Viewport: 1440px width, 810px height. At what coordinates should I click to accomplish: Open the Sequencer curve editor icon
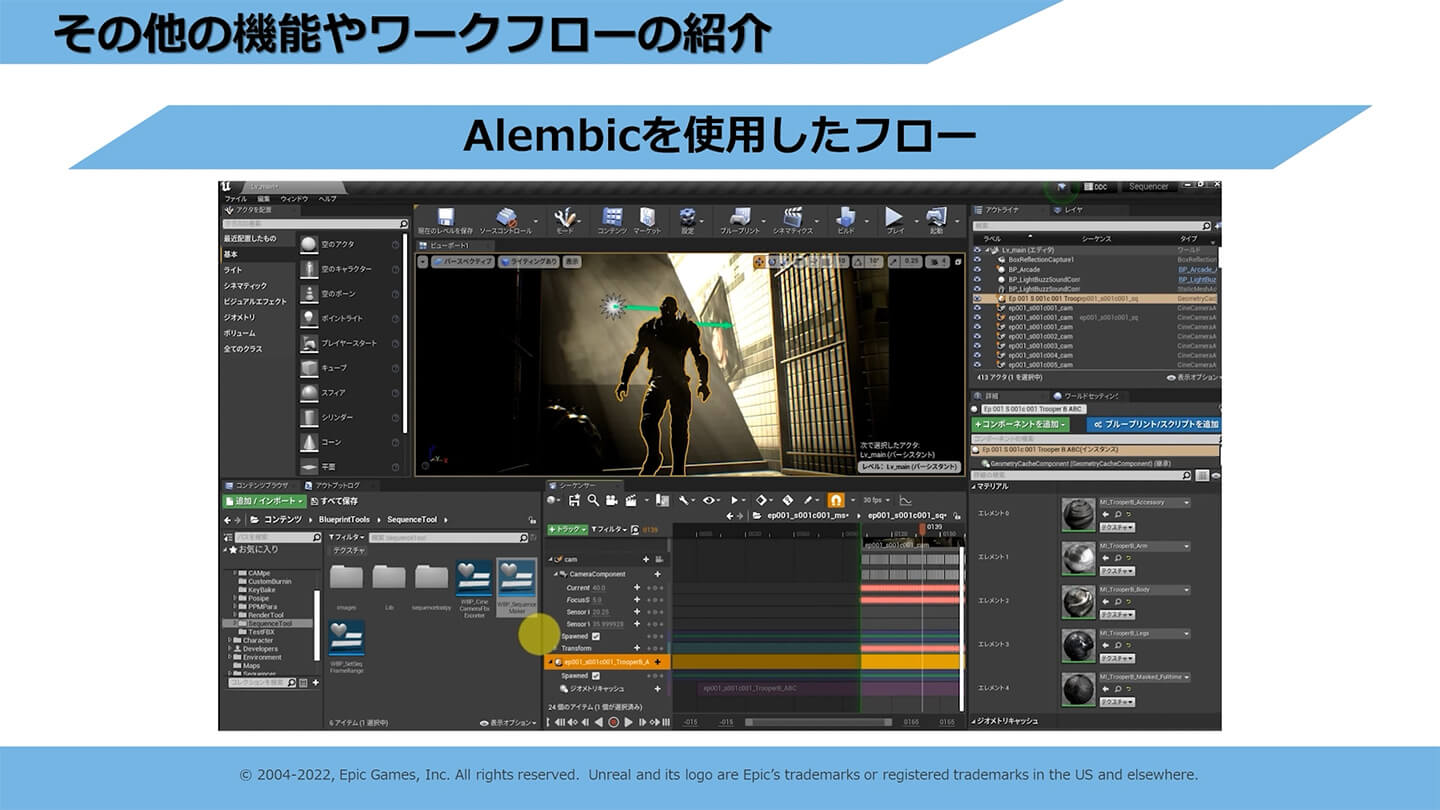(x=906, y=500)
